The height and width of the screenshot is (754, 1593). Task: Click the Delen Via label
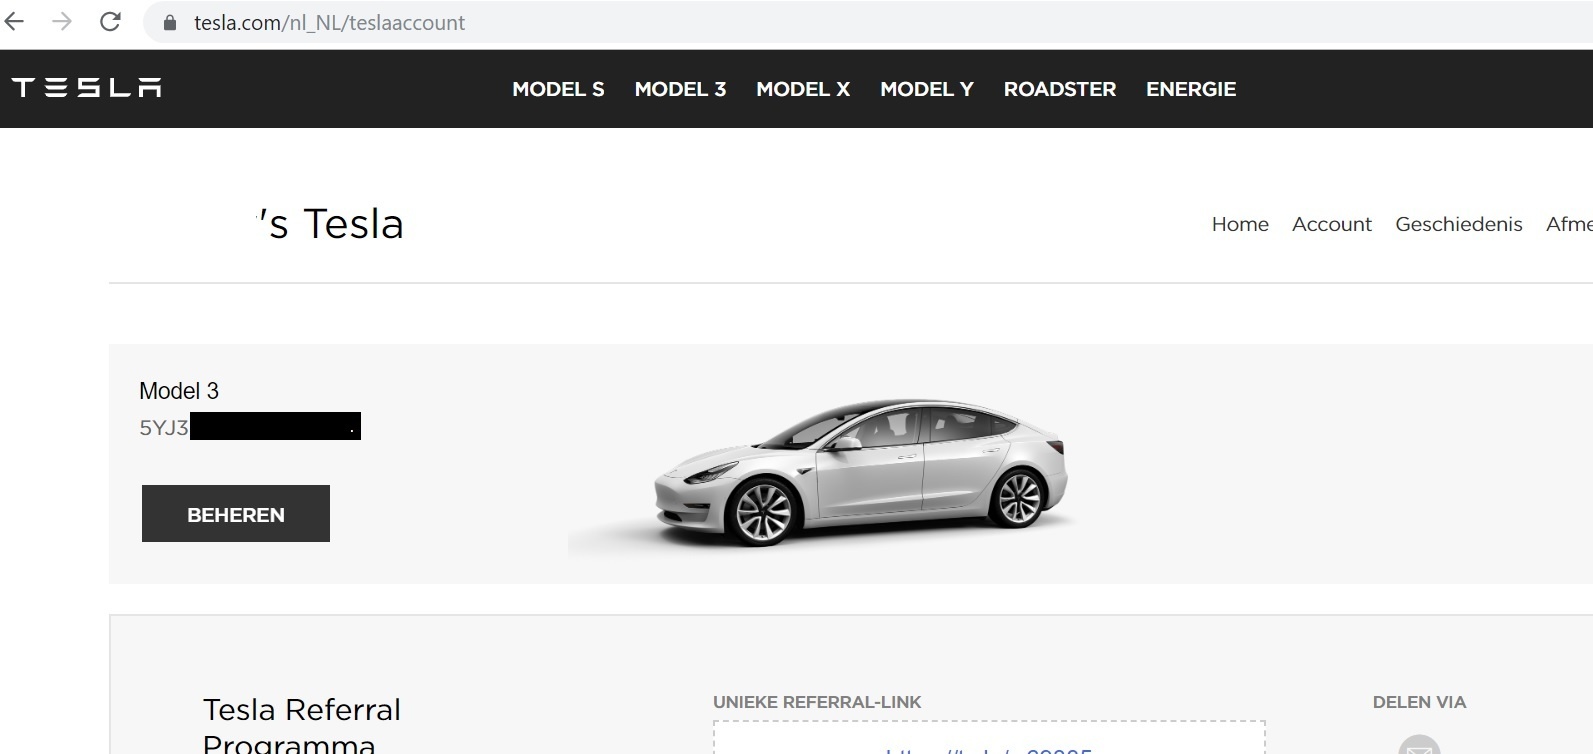1419,702
